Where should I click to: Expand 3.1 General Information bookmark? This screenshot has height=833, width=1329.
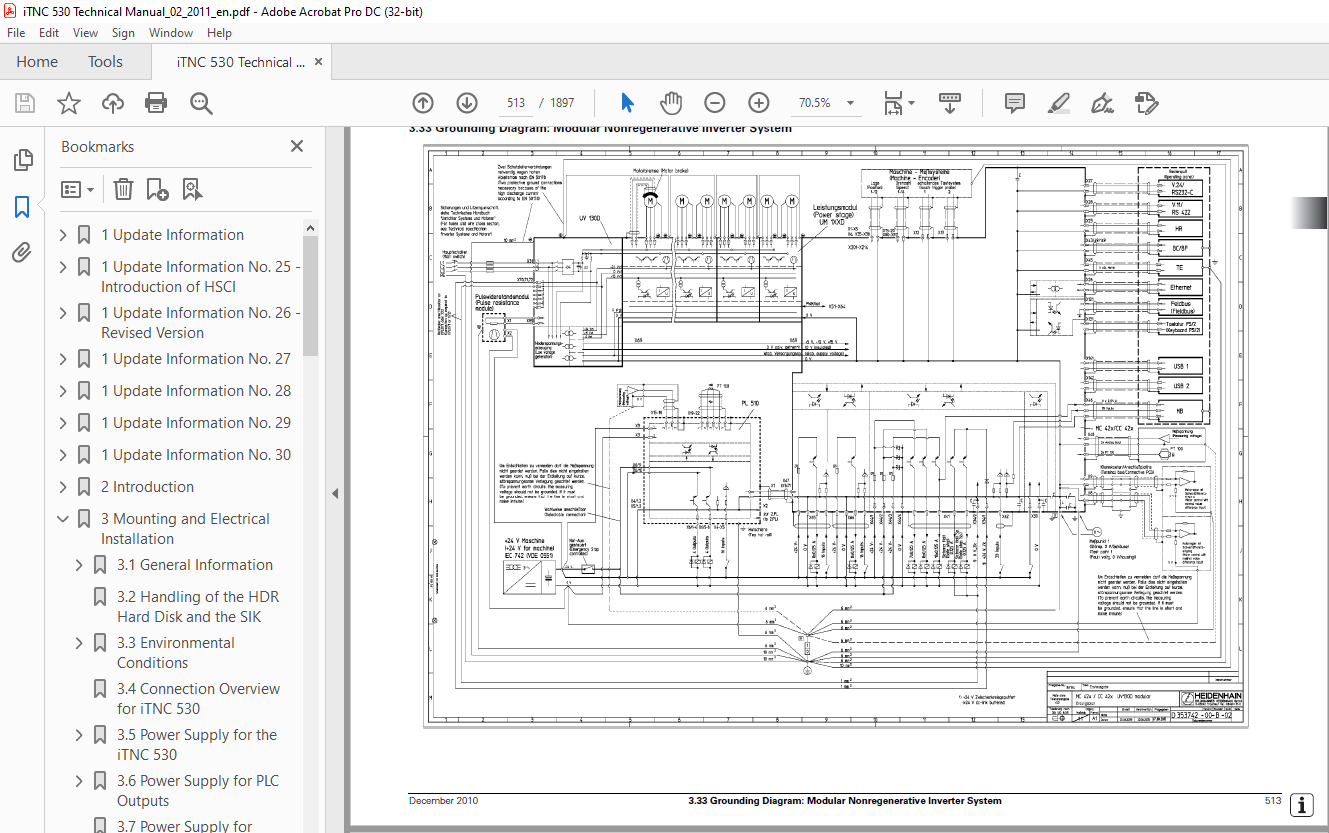tap(79, 565)
